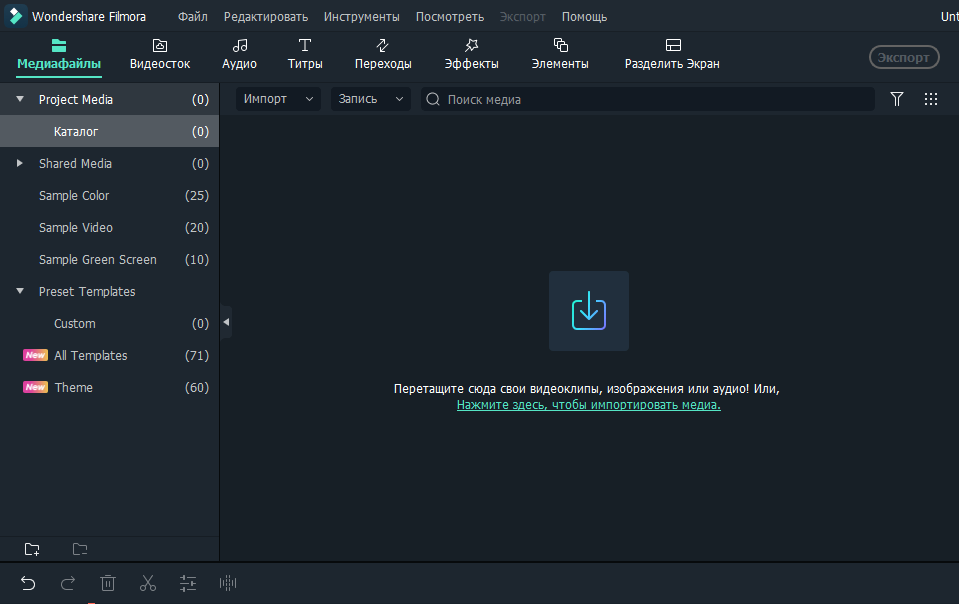Open Sample Video category
The width and height of the screenshot is (959, 604).
tap(109, 227)
